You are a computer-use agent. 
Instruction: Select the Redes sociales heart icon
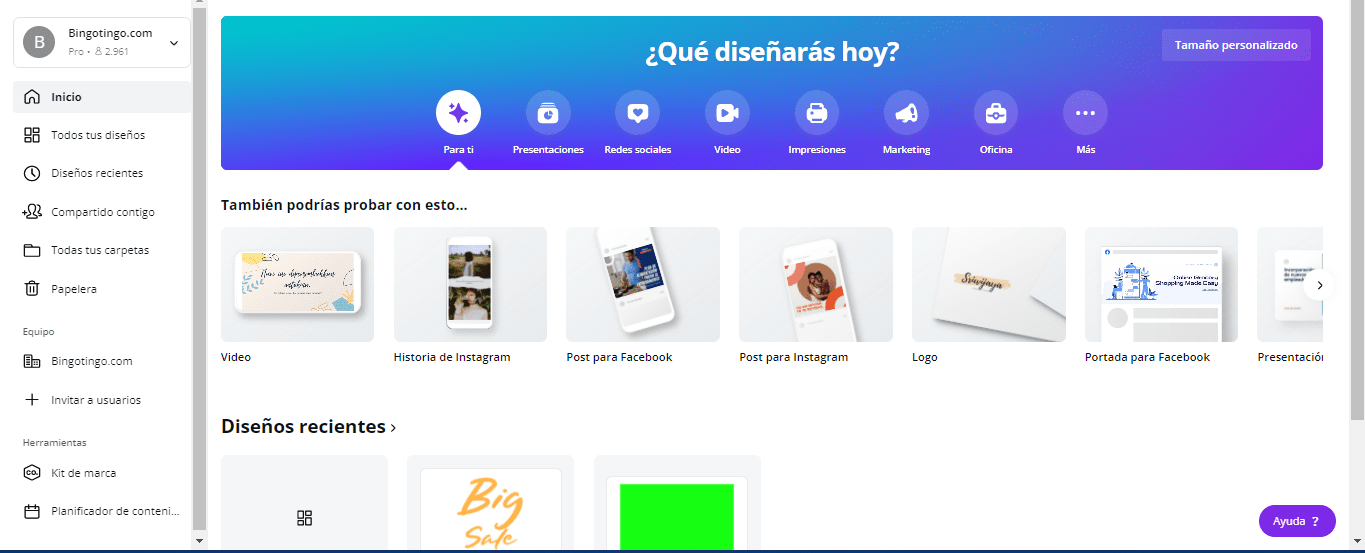pyautogui.click(x=638, y=113)
